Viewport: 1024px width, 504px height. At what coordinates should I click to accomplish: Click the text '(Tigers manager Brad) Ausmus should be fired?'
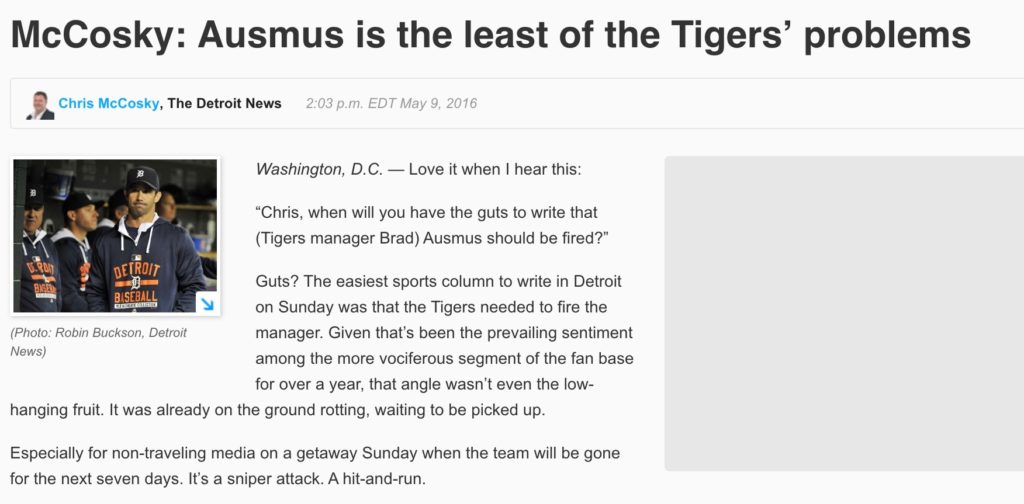(432, 238)
